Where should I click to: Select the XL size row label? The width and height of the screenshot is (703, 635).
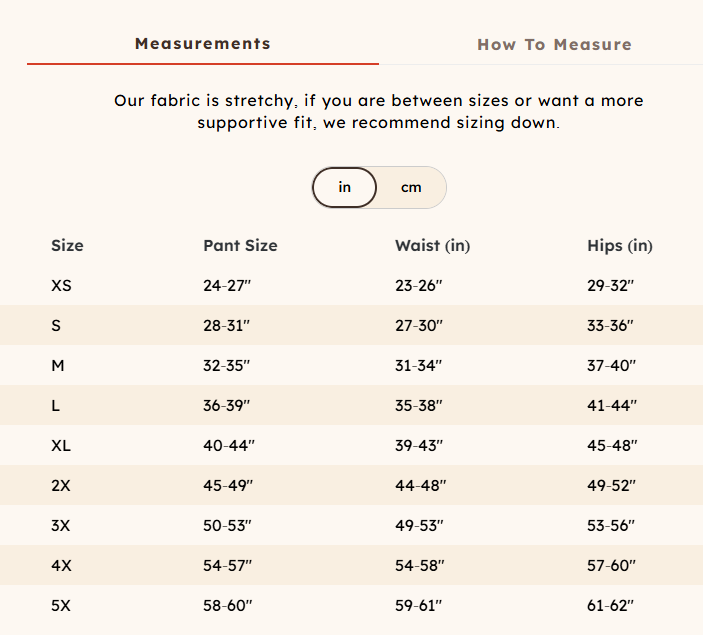pos(61,446)
